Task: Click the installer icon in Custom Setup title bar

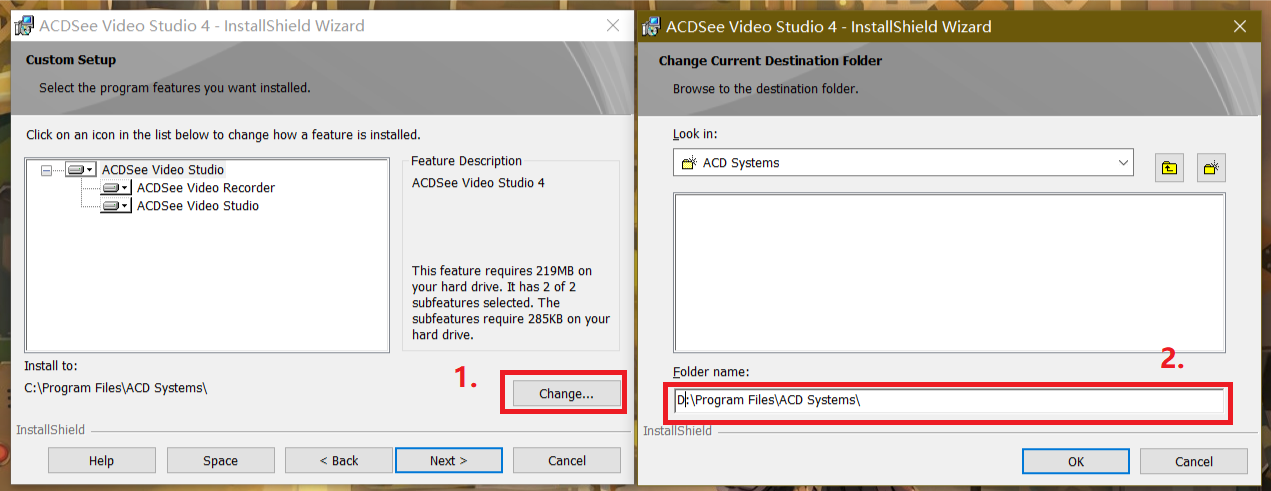Action: pyautogui.click(x=22, y=26)
